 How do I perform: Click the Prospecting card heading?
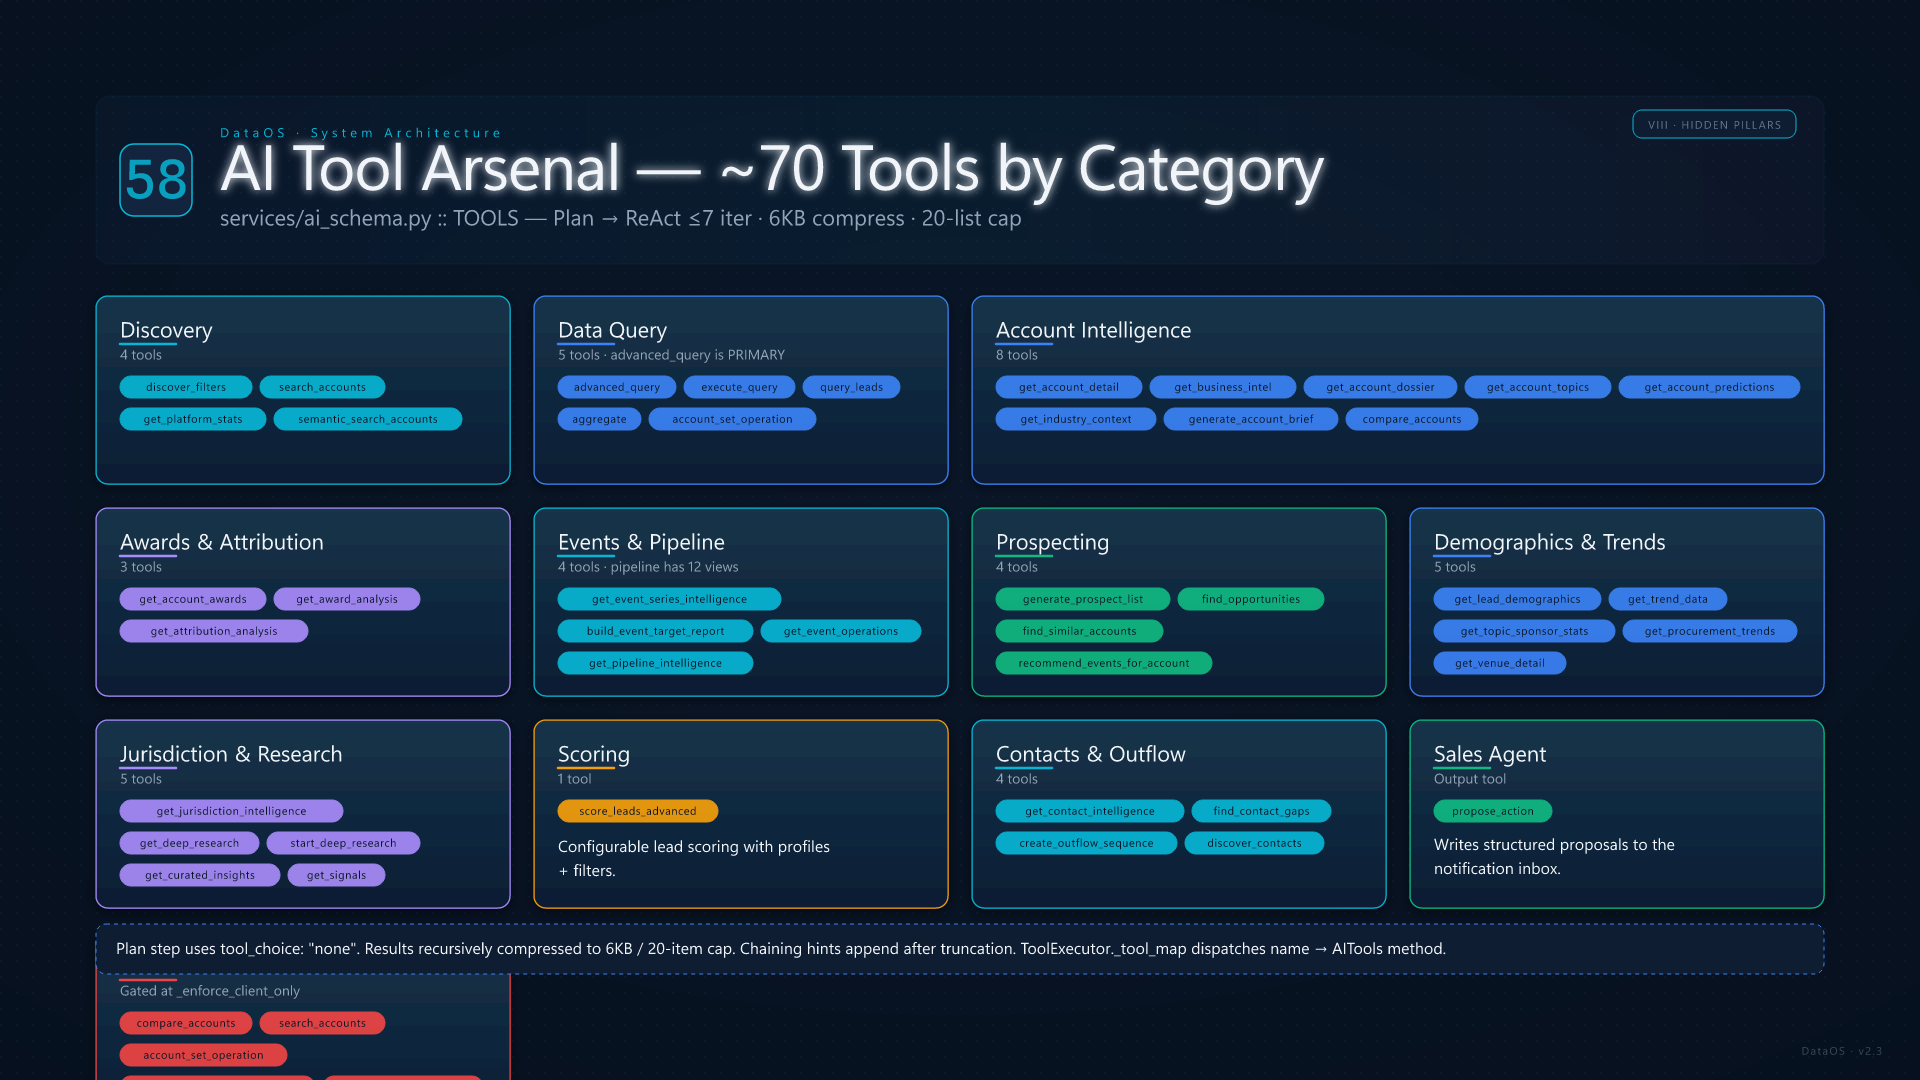(1052, 542)
